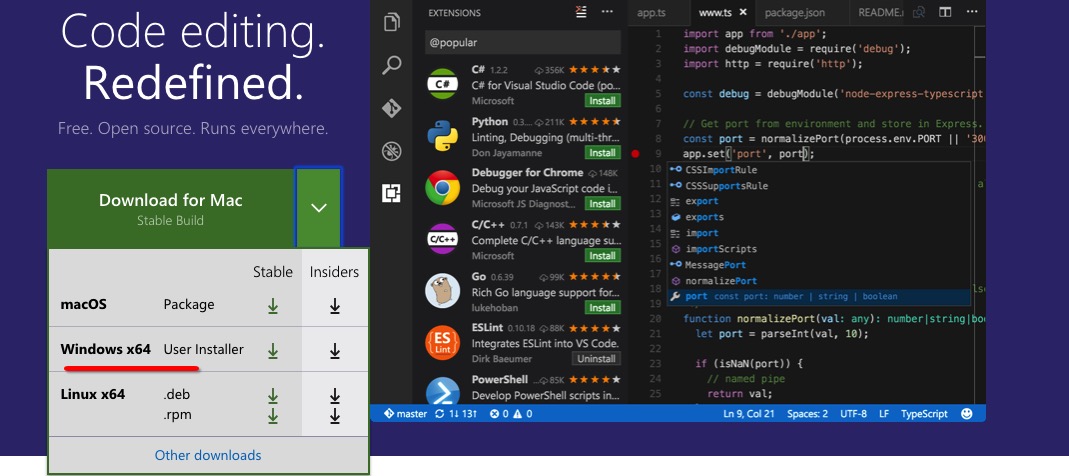This screenshot has width=1069, height=476.
Task: Expand the download options chevron dropdown
Action: coord(318,208)
